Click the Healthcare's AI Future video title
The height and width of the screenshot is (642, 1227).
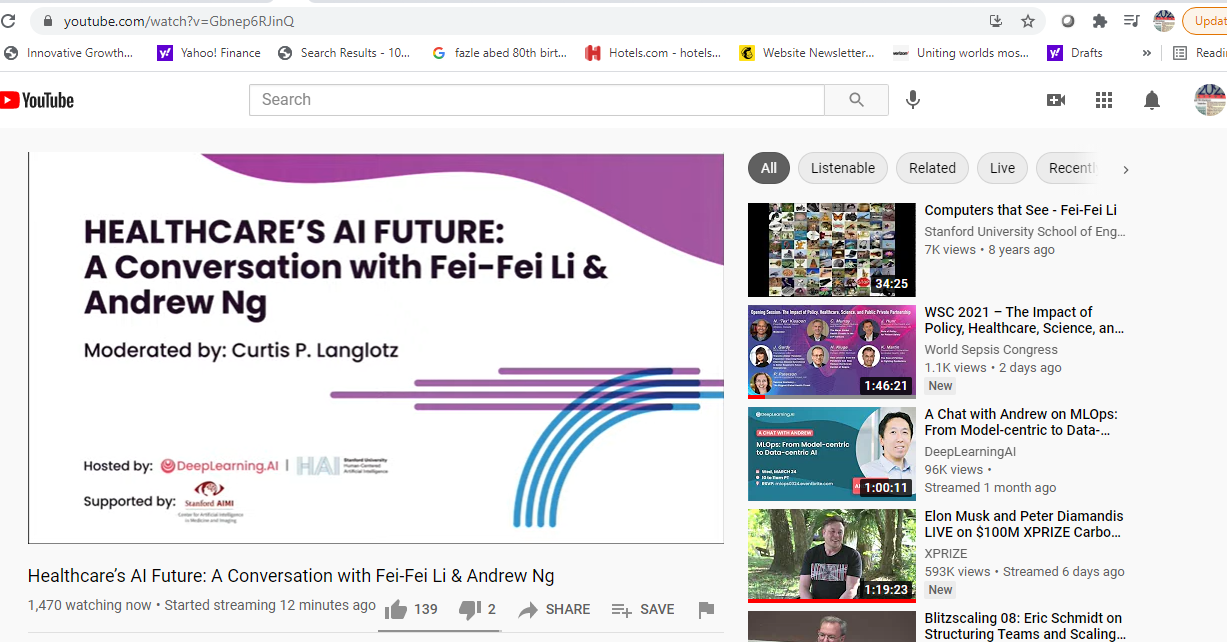[291, 576]
